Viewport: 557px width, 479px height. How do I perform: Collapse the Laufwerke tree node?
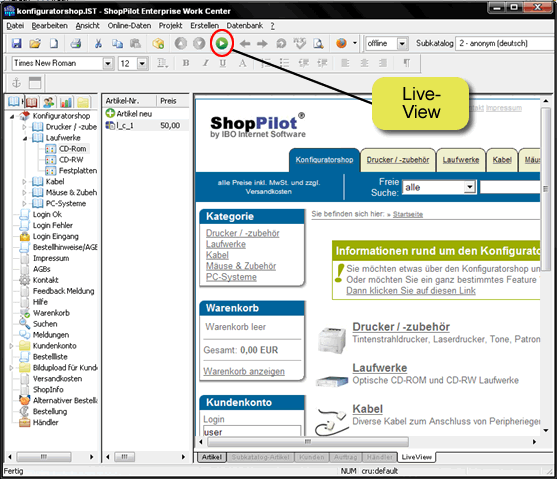(x=25, y=138)
